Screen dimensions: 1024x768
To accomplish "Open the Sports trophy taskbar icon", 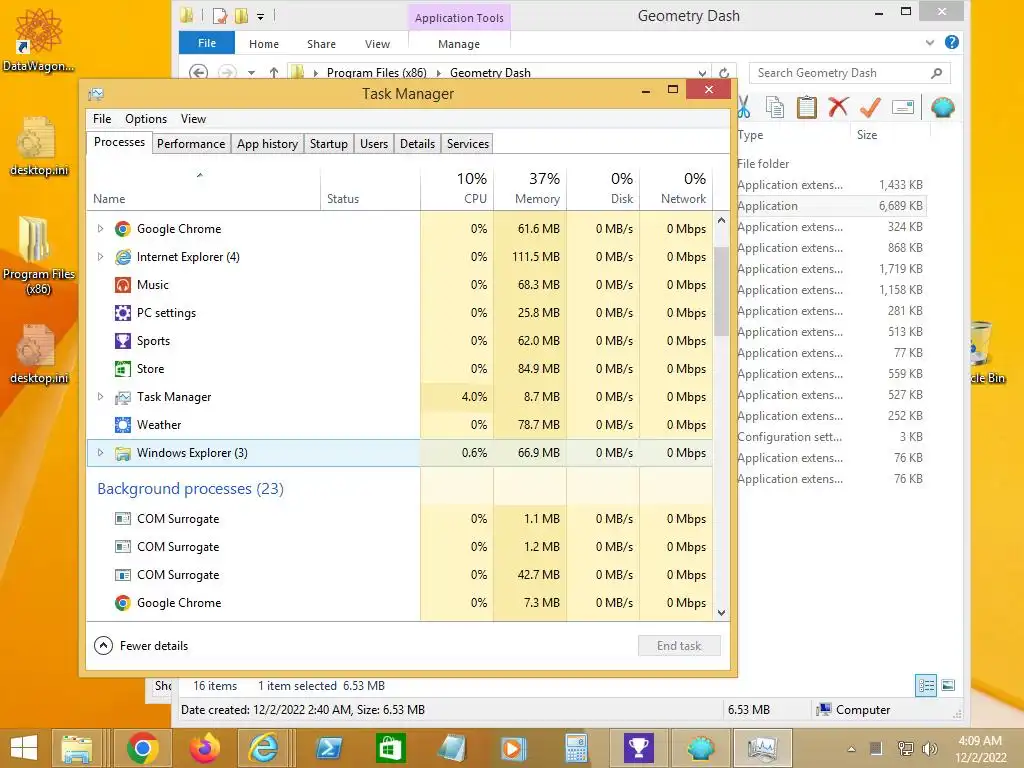I will (x=638, y=748).
